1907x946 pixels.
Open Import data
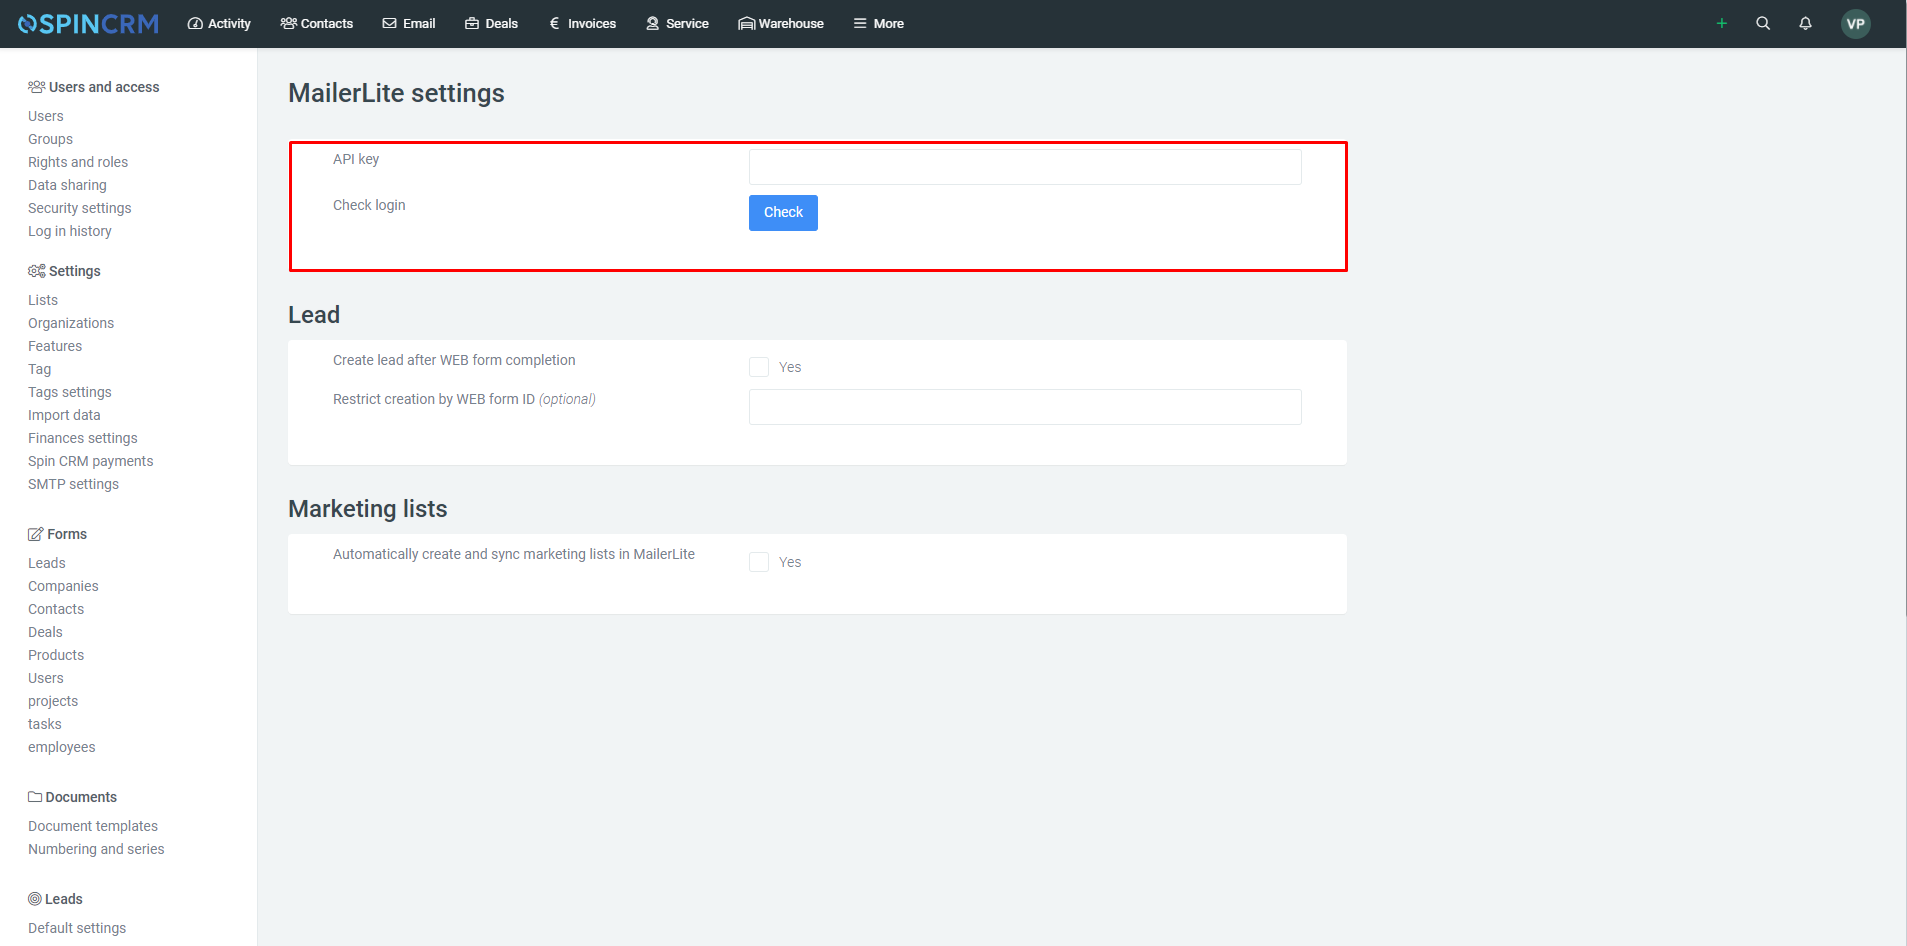tap(64, 415)
